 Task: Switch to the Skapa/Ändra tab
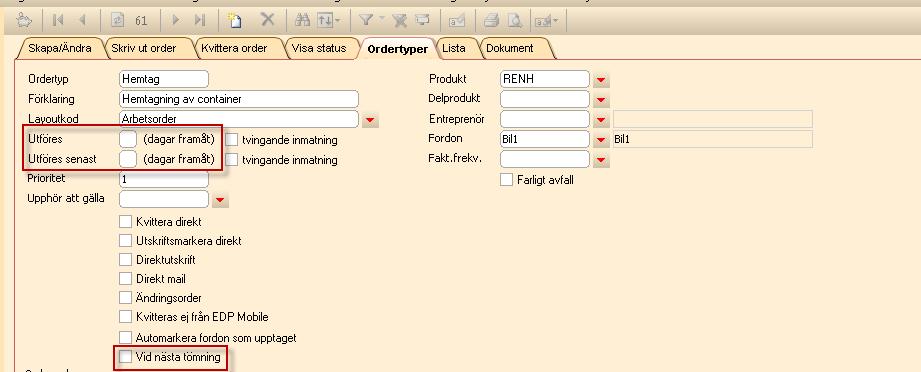coord(60,48)
